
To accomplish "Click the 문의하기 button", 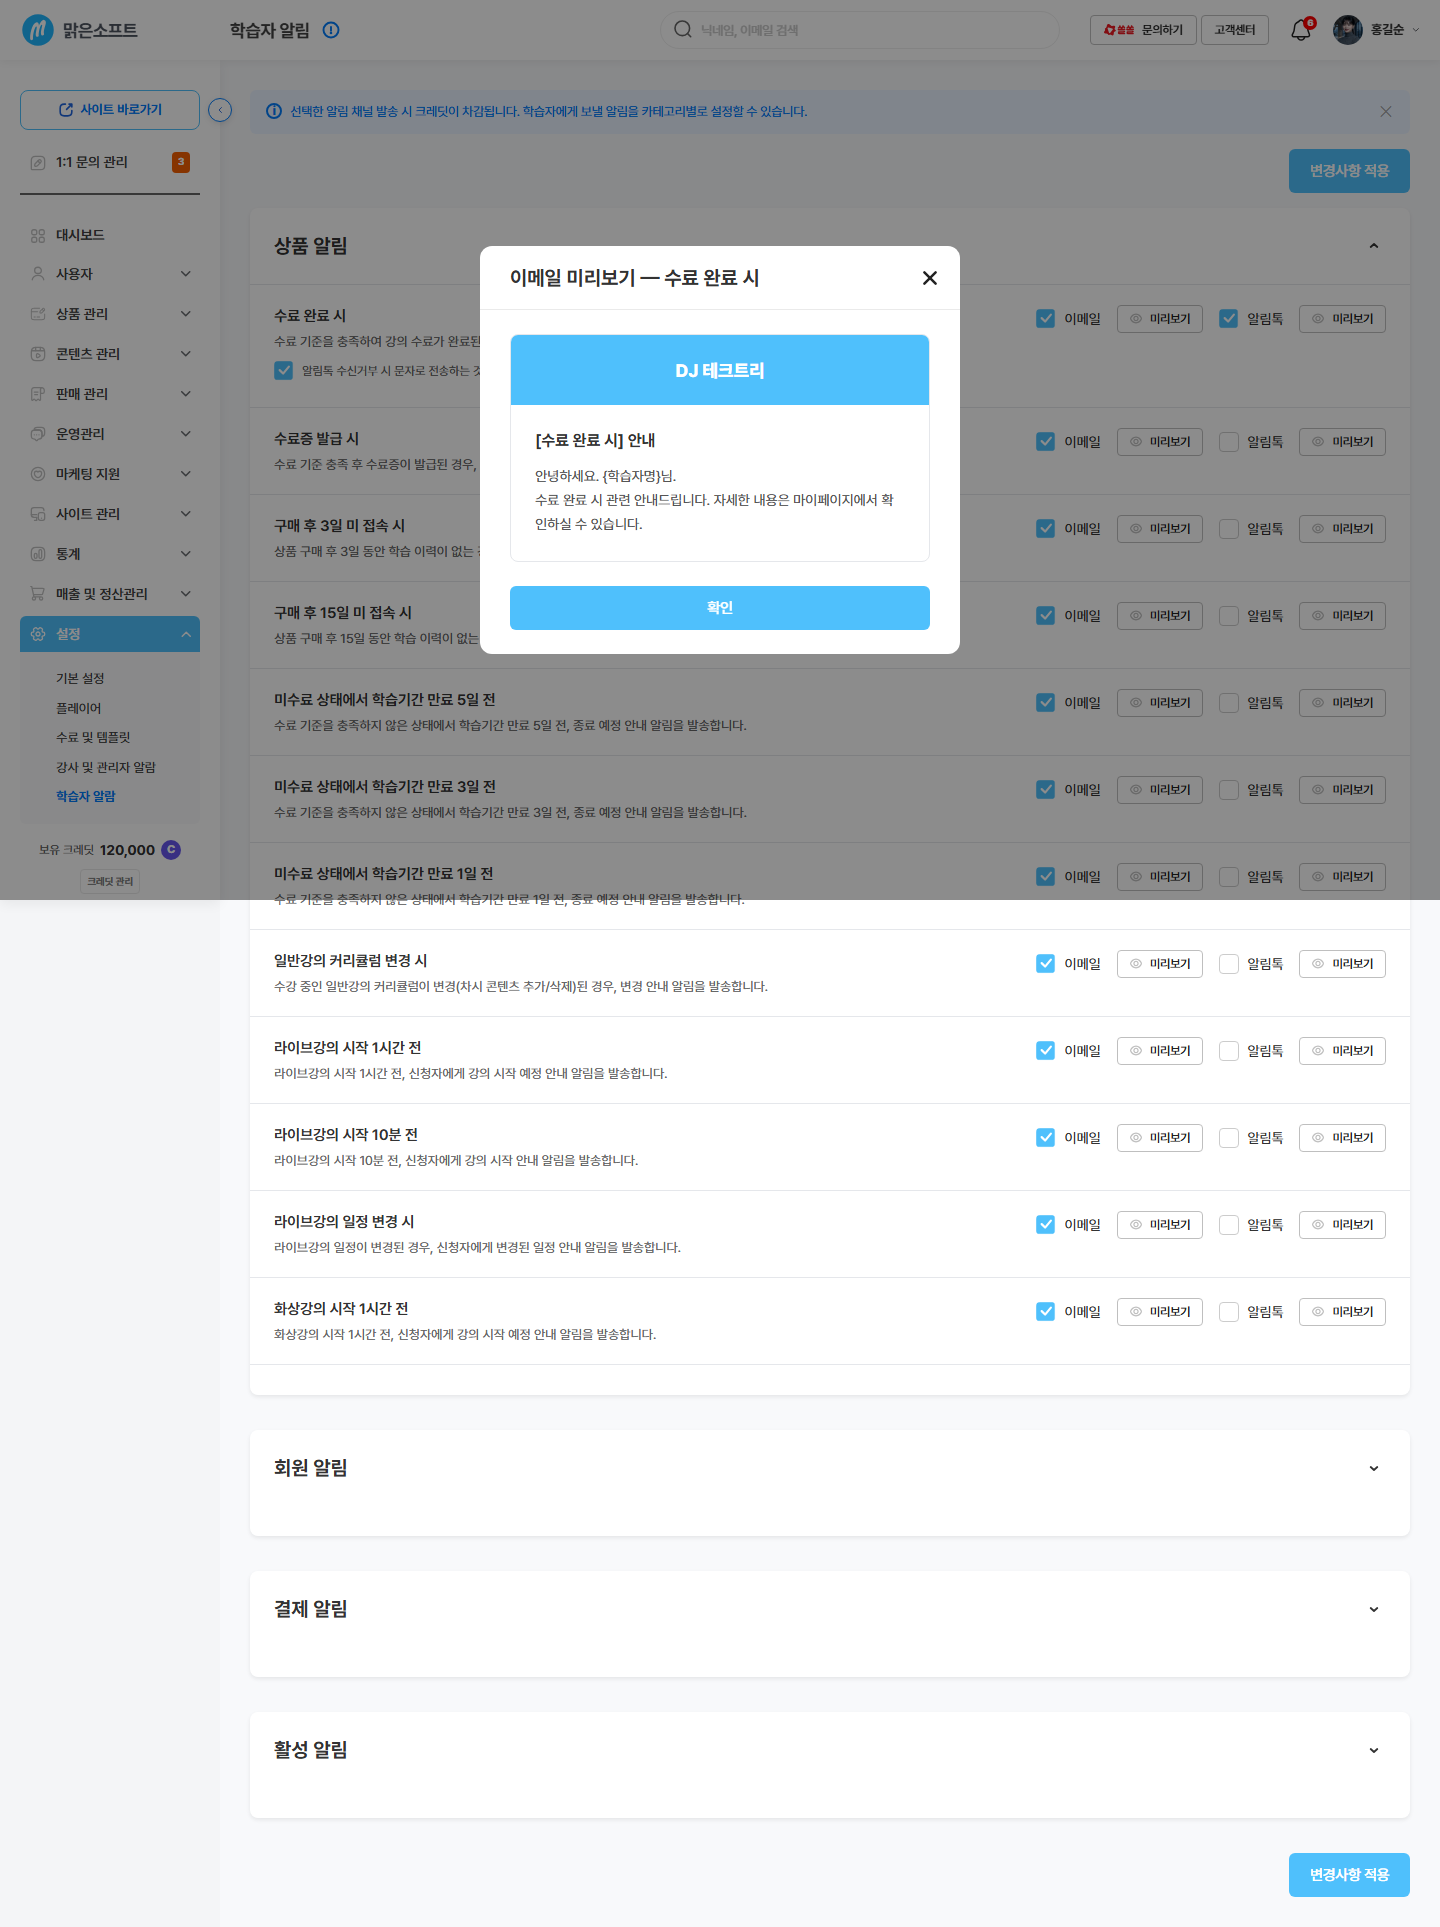I will pyautogui.click(x=1143, y=30).
